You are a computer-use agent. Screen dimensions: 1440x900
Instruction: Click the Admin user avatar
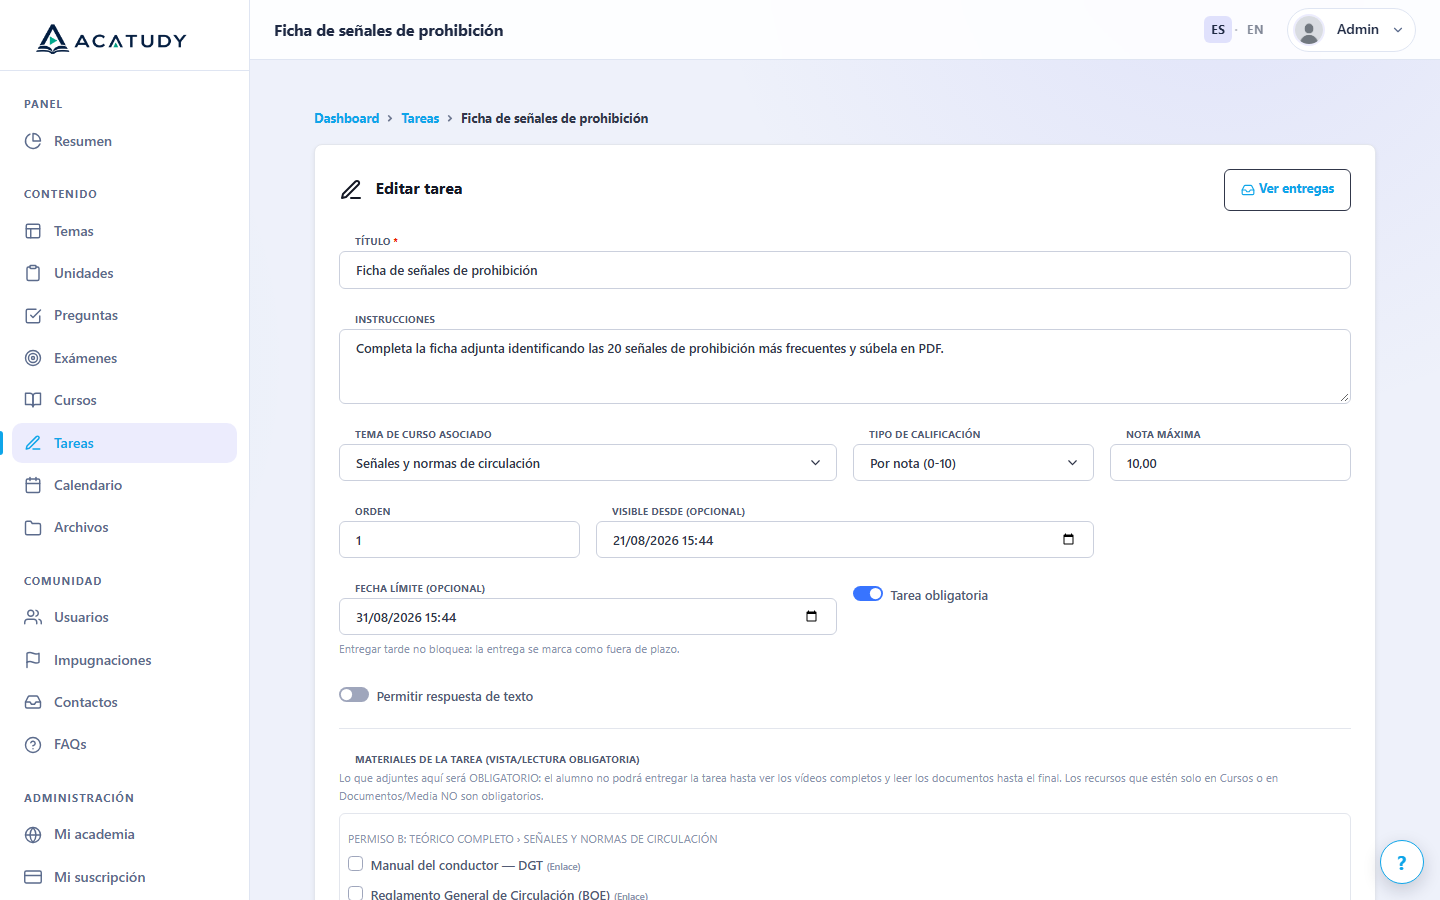pyautogui.click(x=1308, y=30)
